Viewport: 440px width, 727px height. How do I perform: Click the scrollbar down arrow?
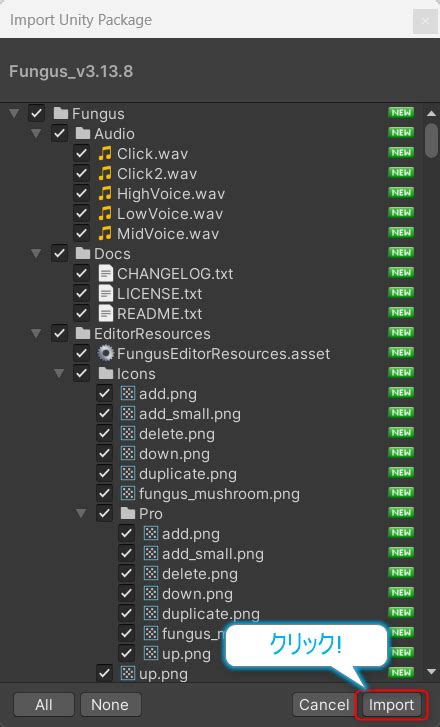click(431, 672)
